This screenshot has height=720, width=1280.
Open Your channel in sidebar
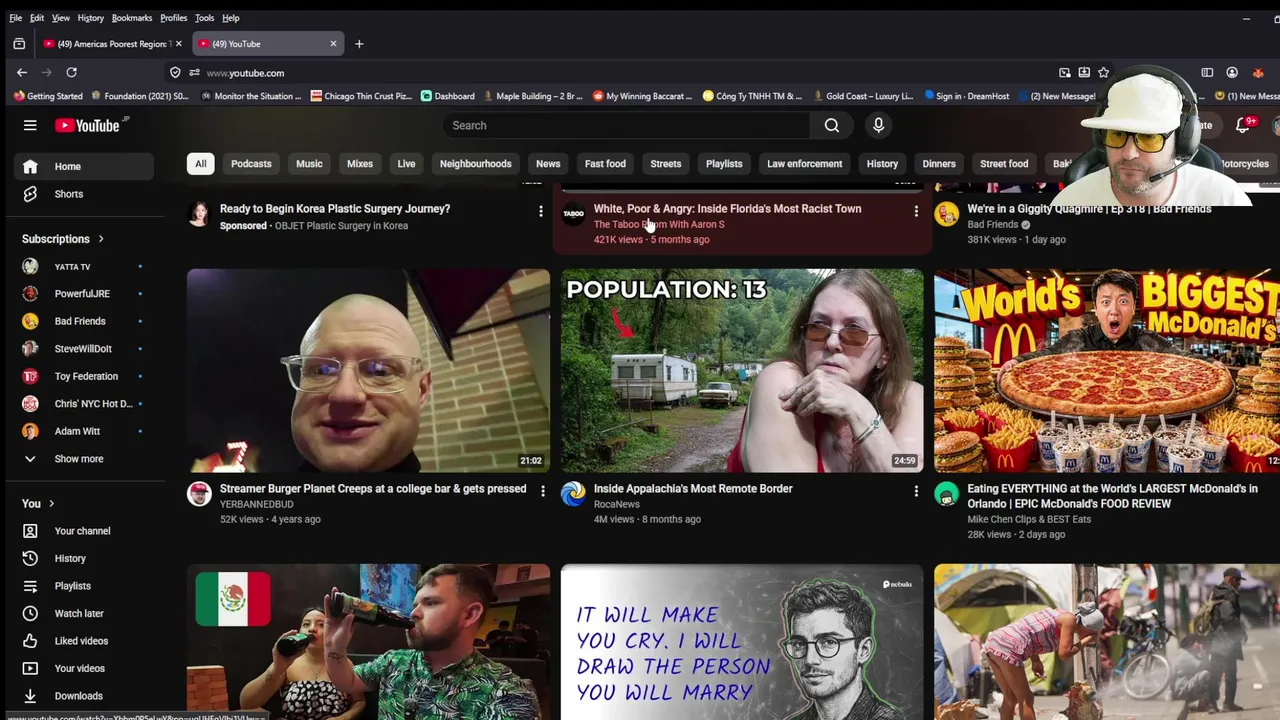pos(84,531)
